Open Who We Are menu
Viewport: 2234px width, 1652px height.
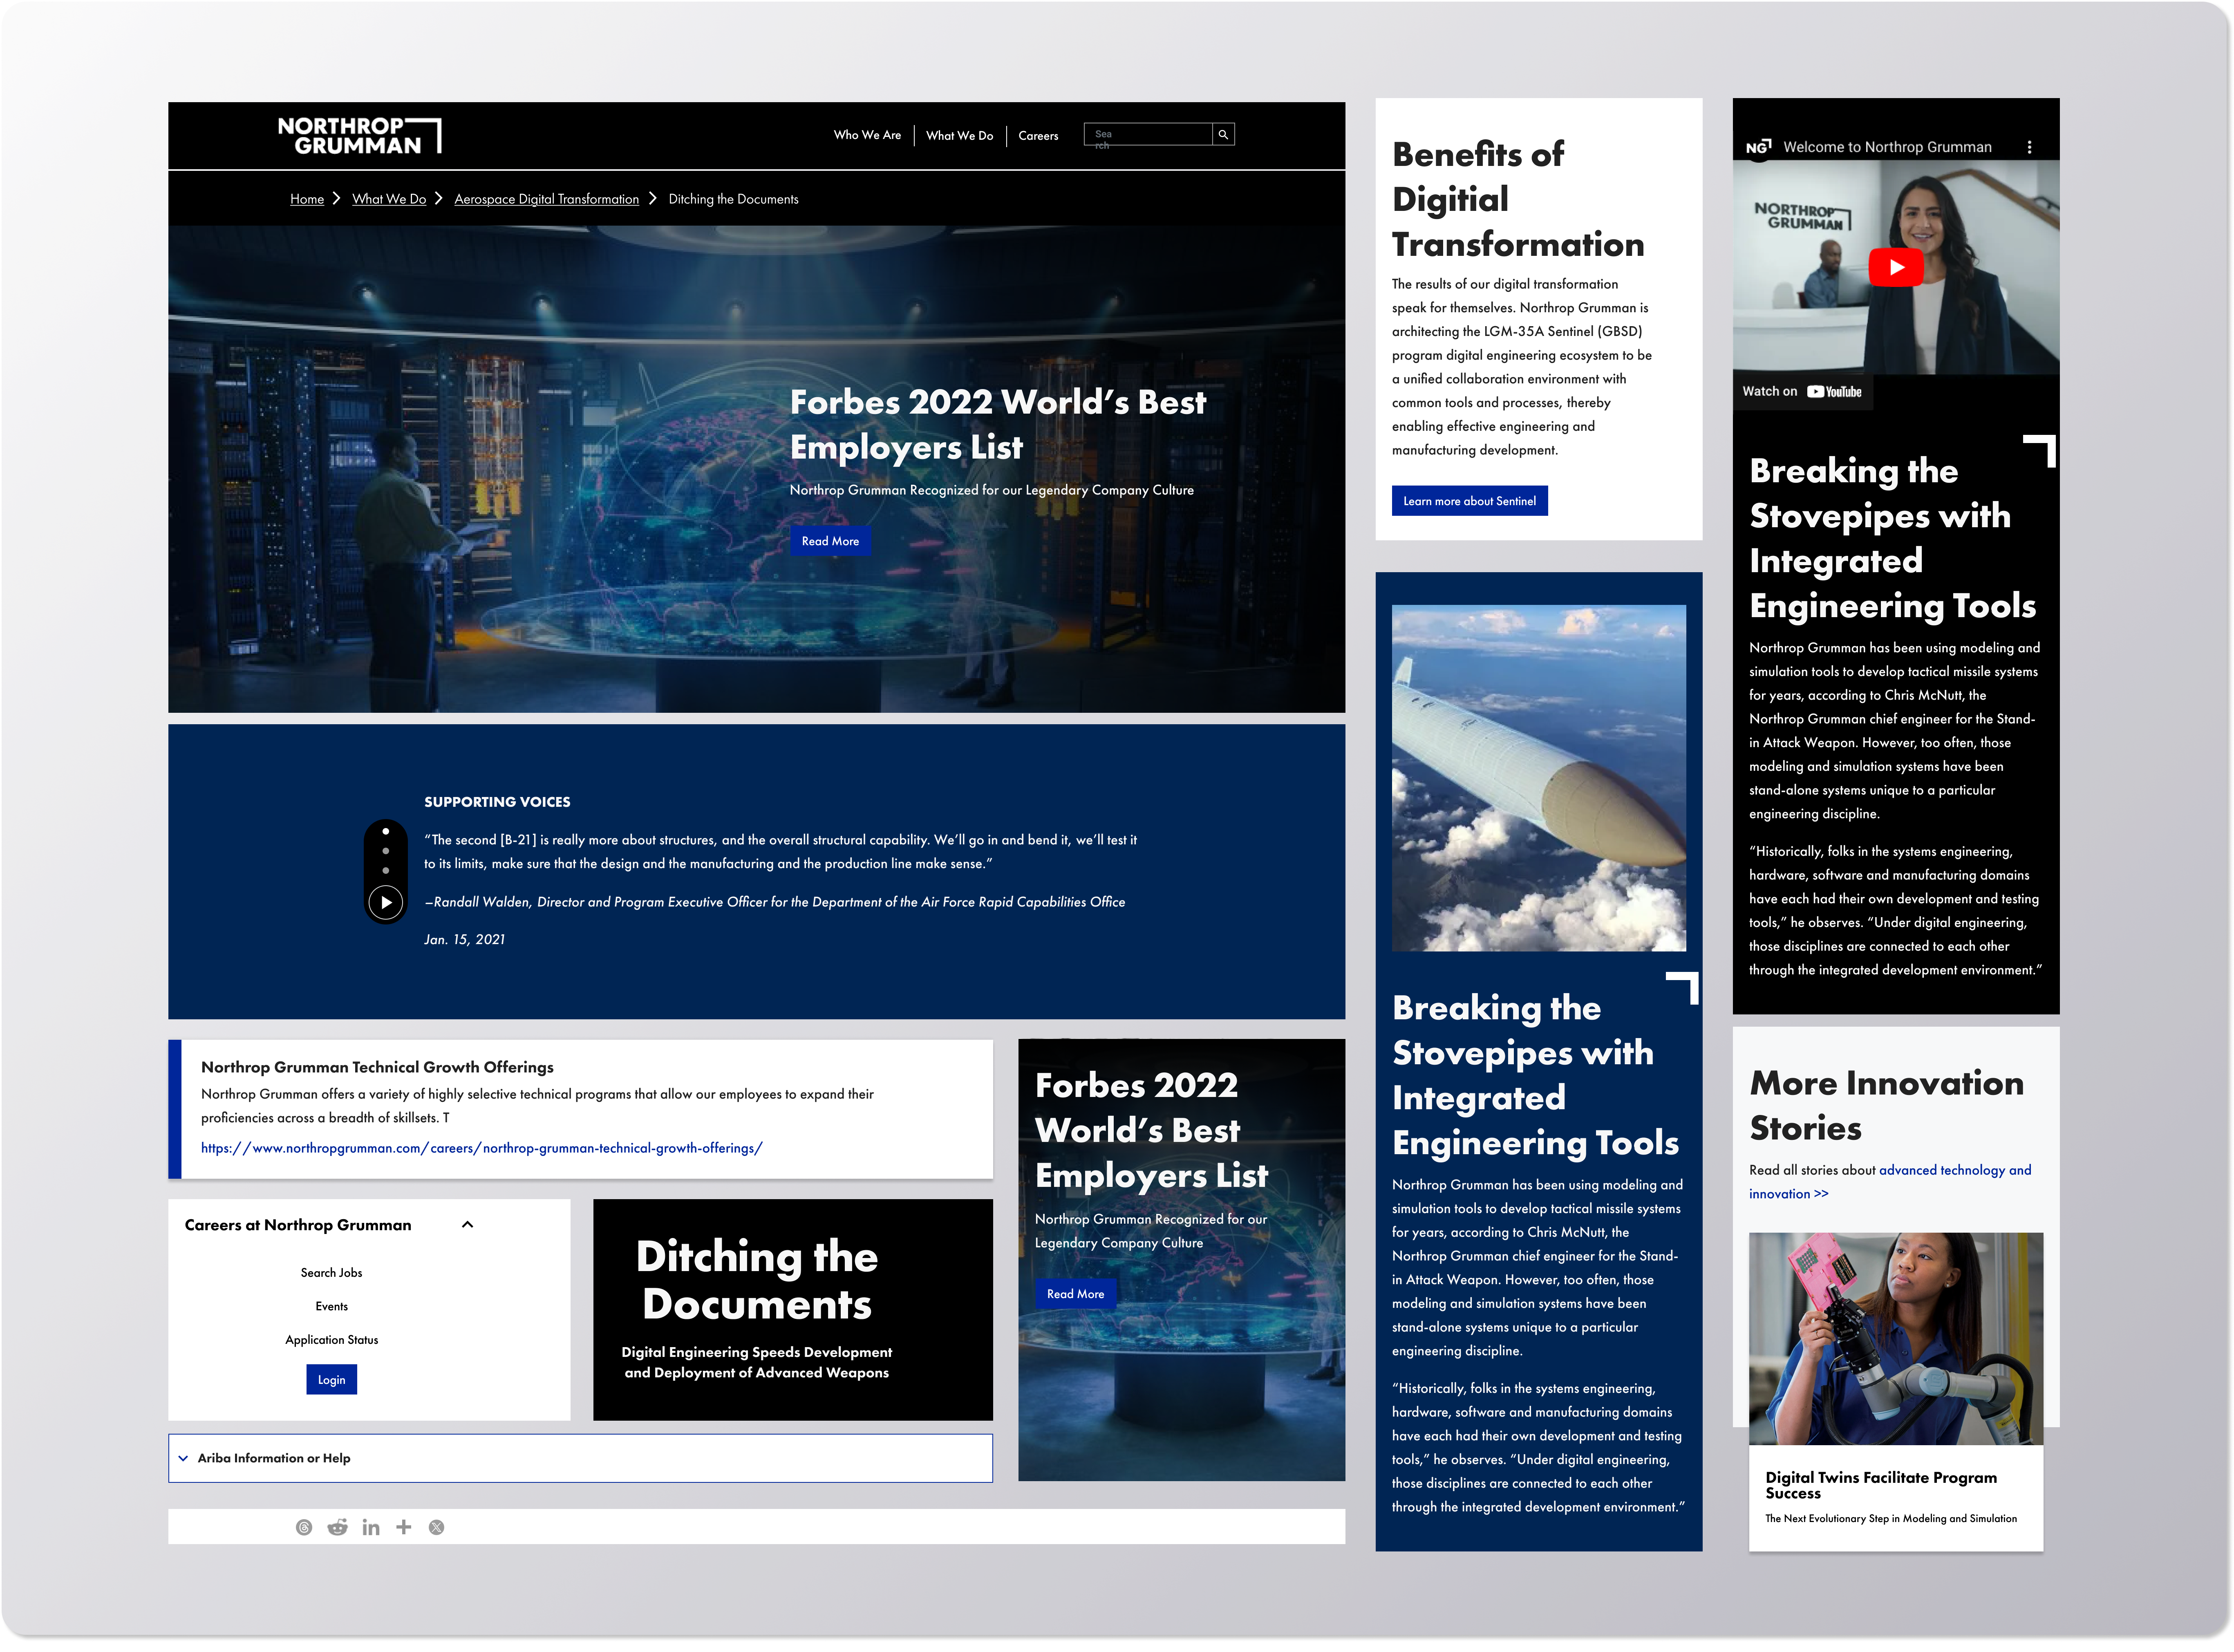[x=867, y=135]
